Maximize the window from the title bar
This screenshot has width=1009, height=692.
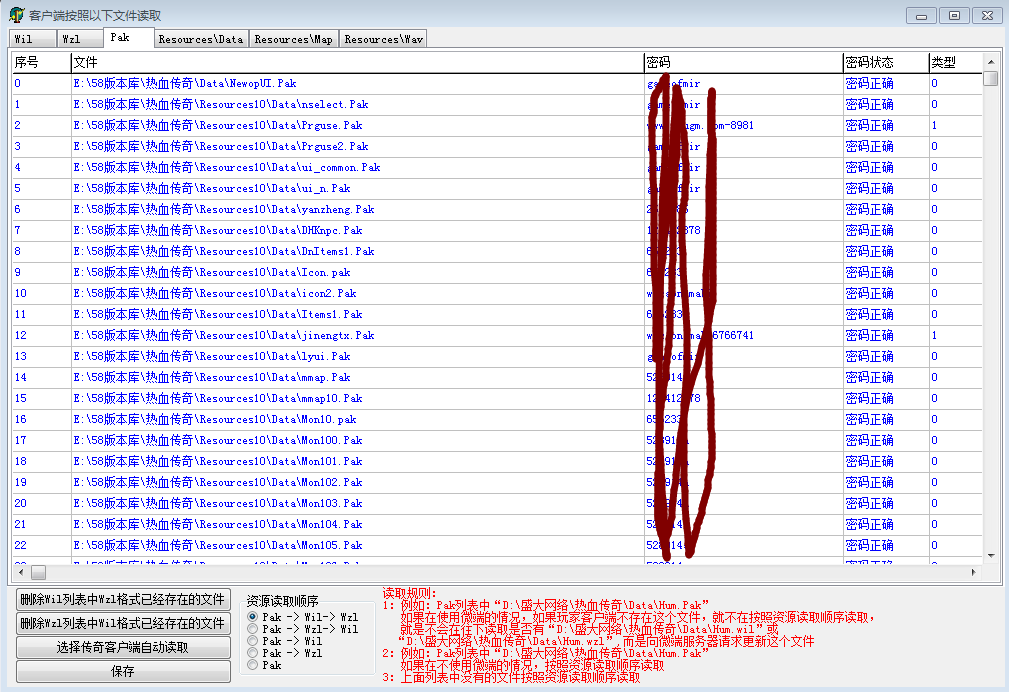click(x=954, y=15)
